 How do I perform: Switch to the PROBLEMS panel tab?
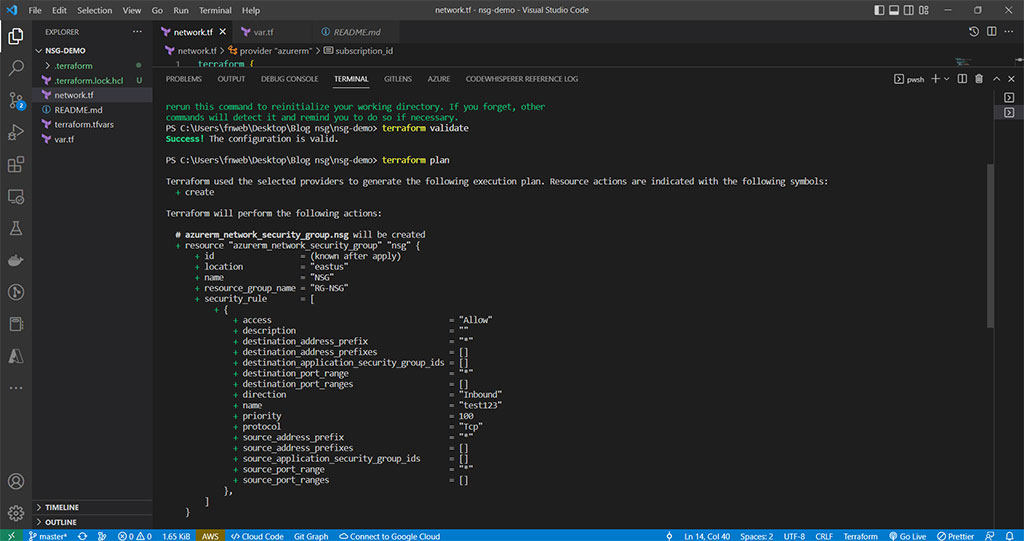[x=184, y=78]
